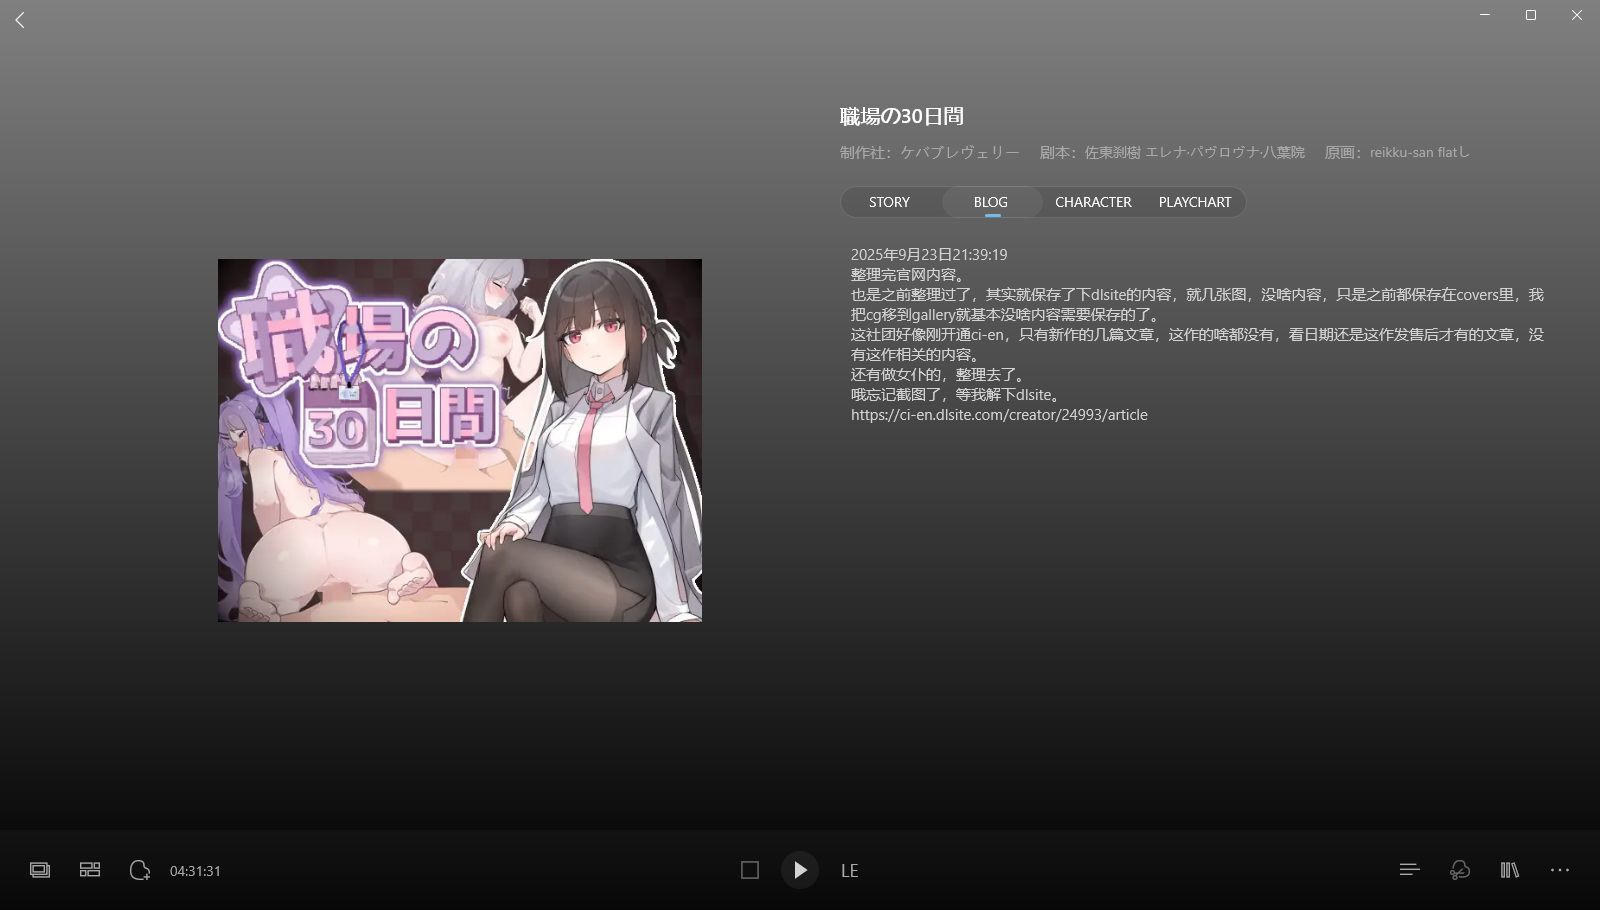Click the square stop button
This screenshot has width=1600, height=910.
coord(750,870)
